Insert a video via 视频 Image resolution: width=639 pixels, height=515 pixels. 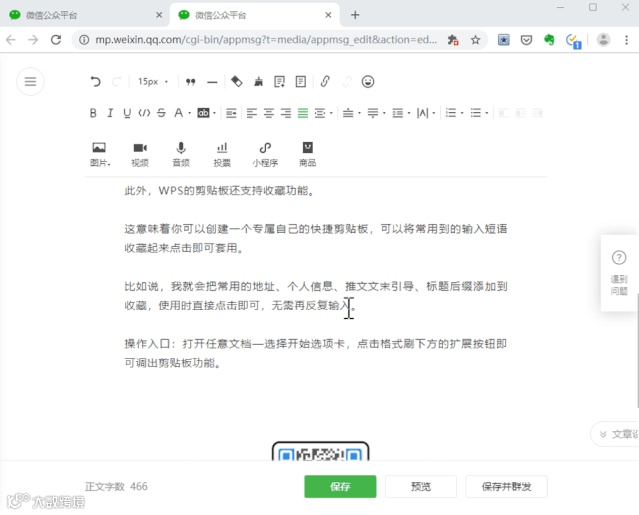coord(140,154)
